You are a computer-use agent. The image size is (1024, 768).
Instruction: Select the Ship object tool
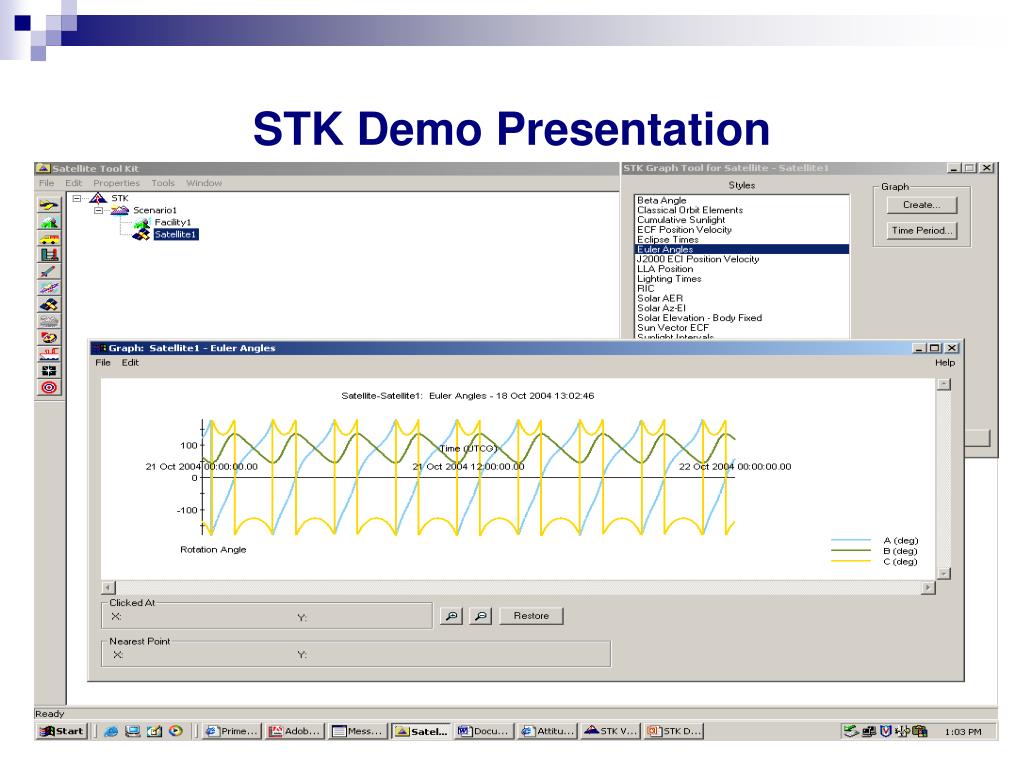pyautogui.click(x=49, y=354)
